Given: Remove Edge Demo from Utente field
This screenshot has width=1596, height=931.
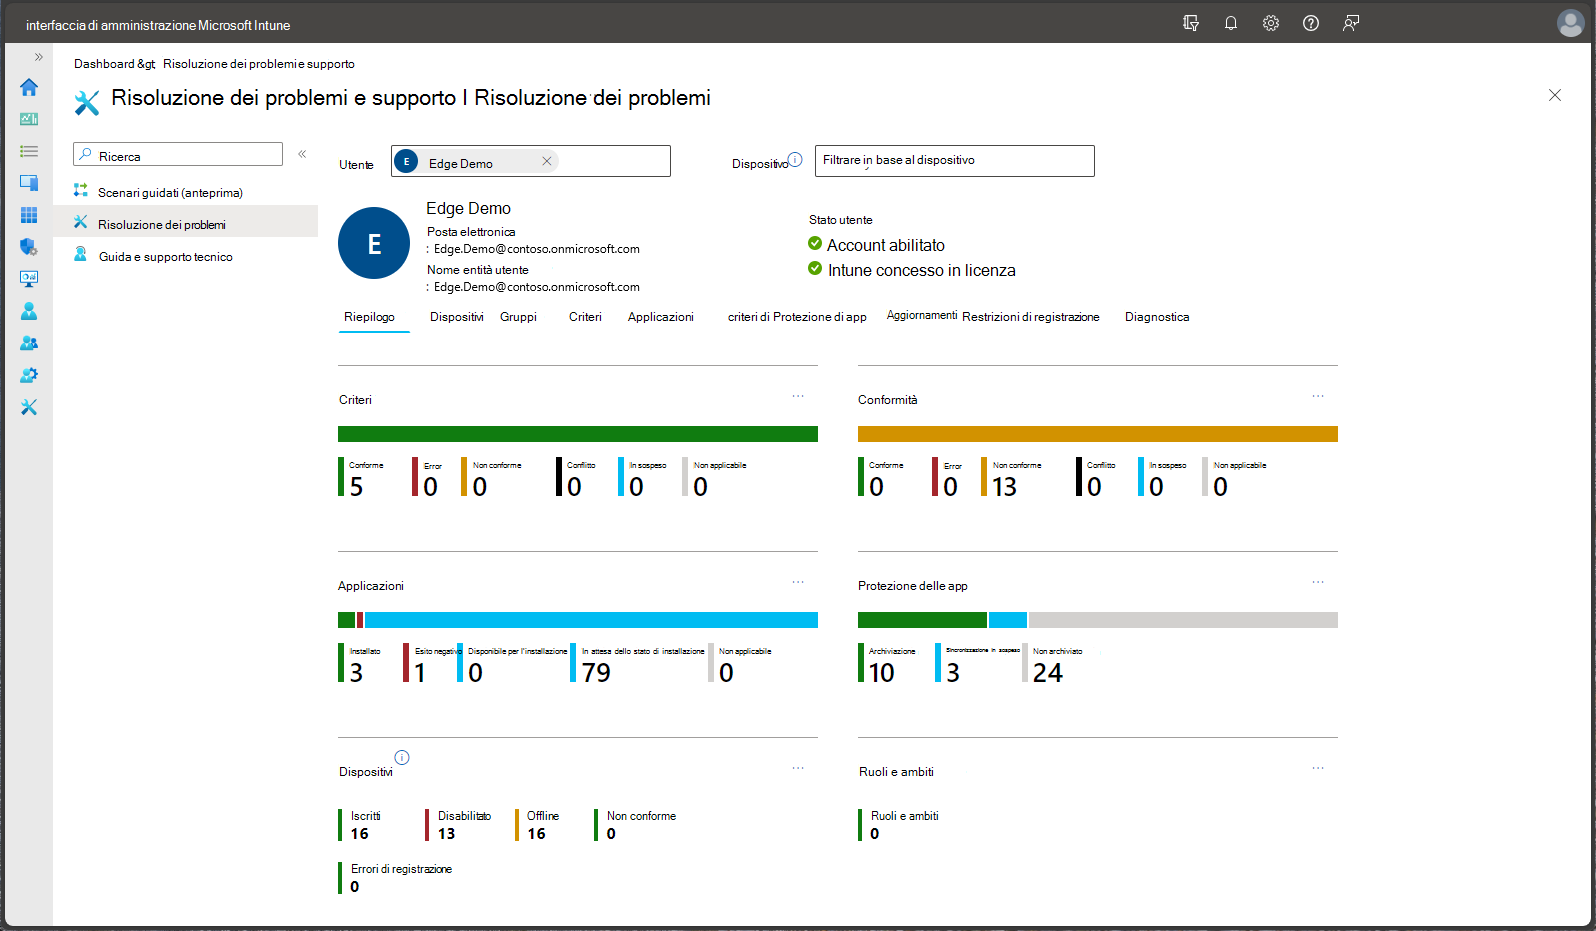Looking at the screenshot, I should coord(547,161).
